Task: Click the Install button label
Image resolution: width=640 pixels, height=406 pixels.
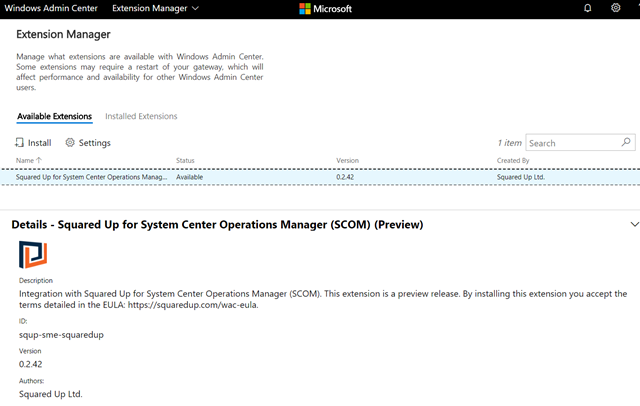Action: 40,143
